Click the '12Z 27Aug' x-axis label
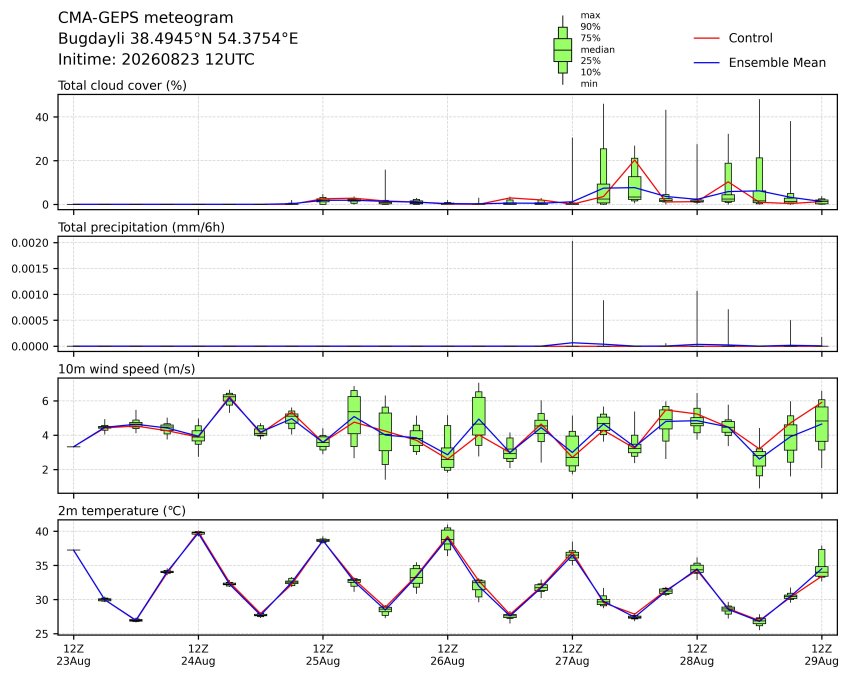Image resolution: width=850 pixels, height=678 pixels. coord(572,655)
